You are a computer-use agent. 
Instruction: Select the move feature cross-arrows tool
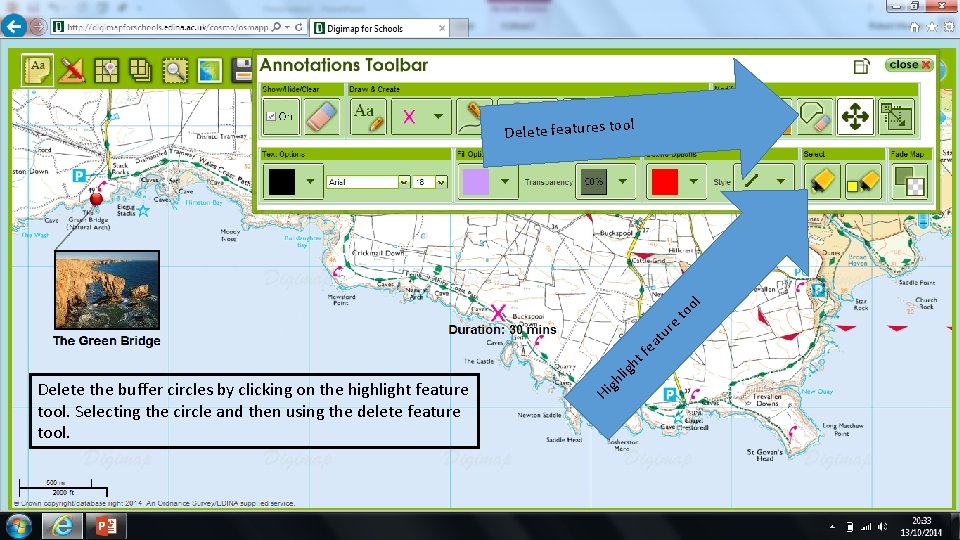click(x=855, y=116)
